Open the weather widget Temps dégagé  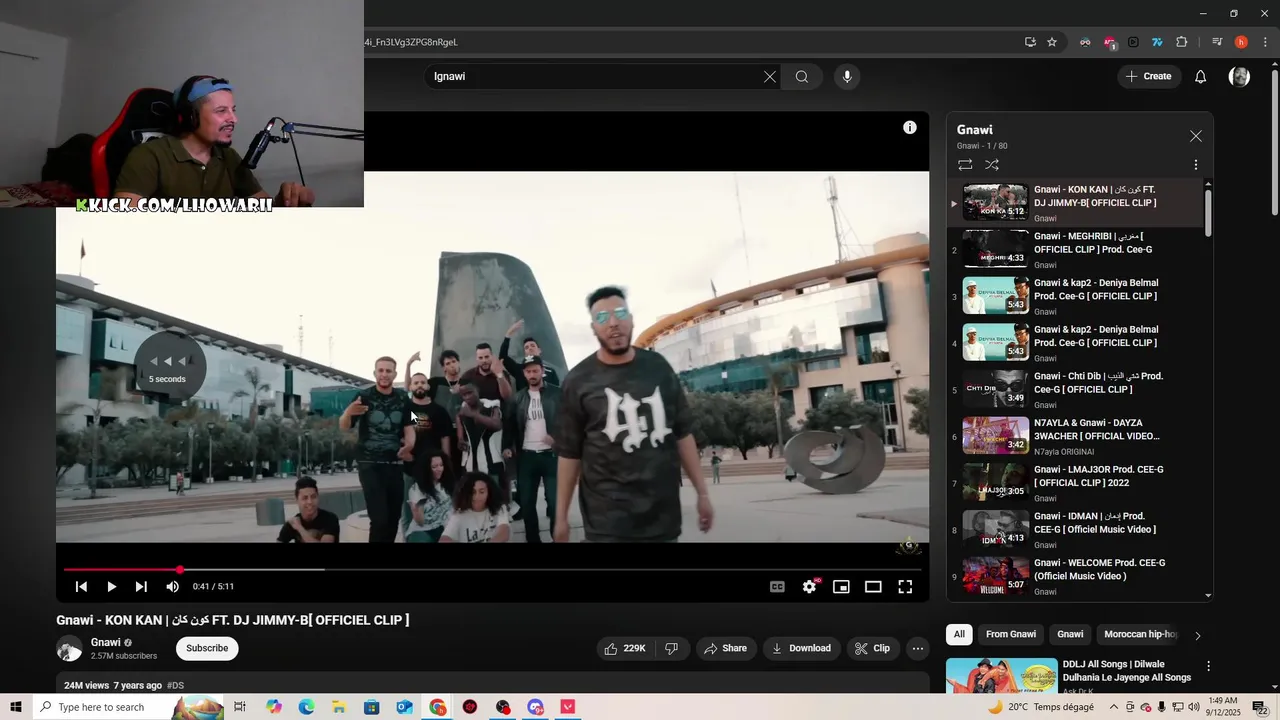pyautogui.click(x=1041, y=707)
